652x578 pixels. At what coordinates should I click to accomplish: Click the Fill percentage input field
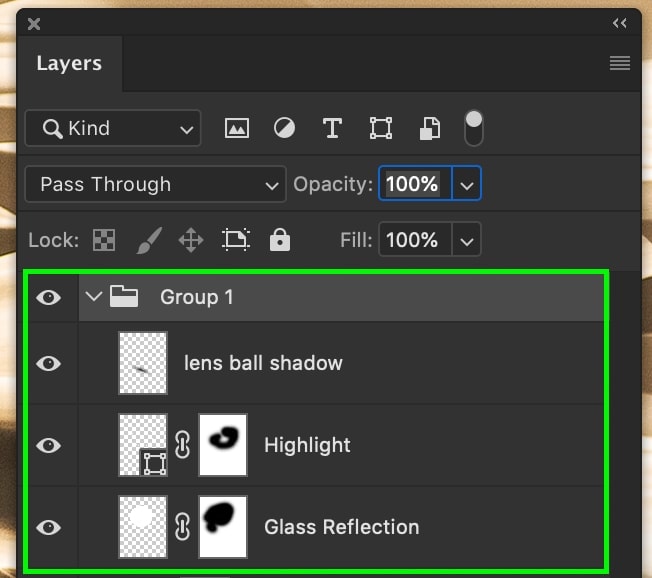click(413, 240)
